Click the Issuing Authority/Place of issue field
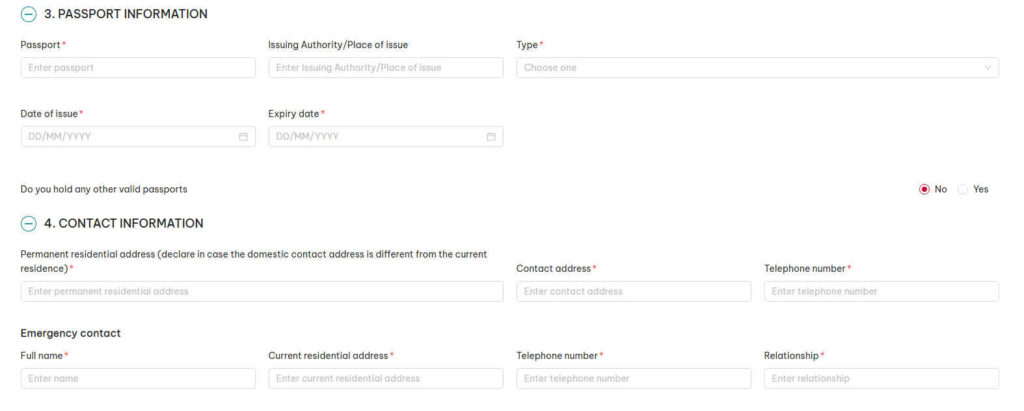This screenshot has height=411, width=1024. tap(385, 68)
